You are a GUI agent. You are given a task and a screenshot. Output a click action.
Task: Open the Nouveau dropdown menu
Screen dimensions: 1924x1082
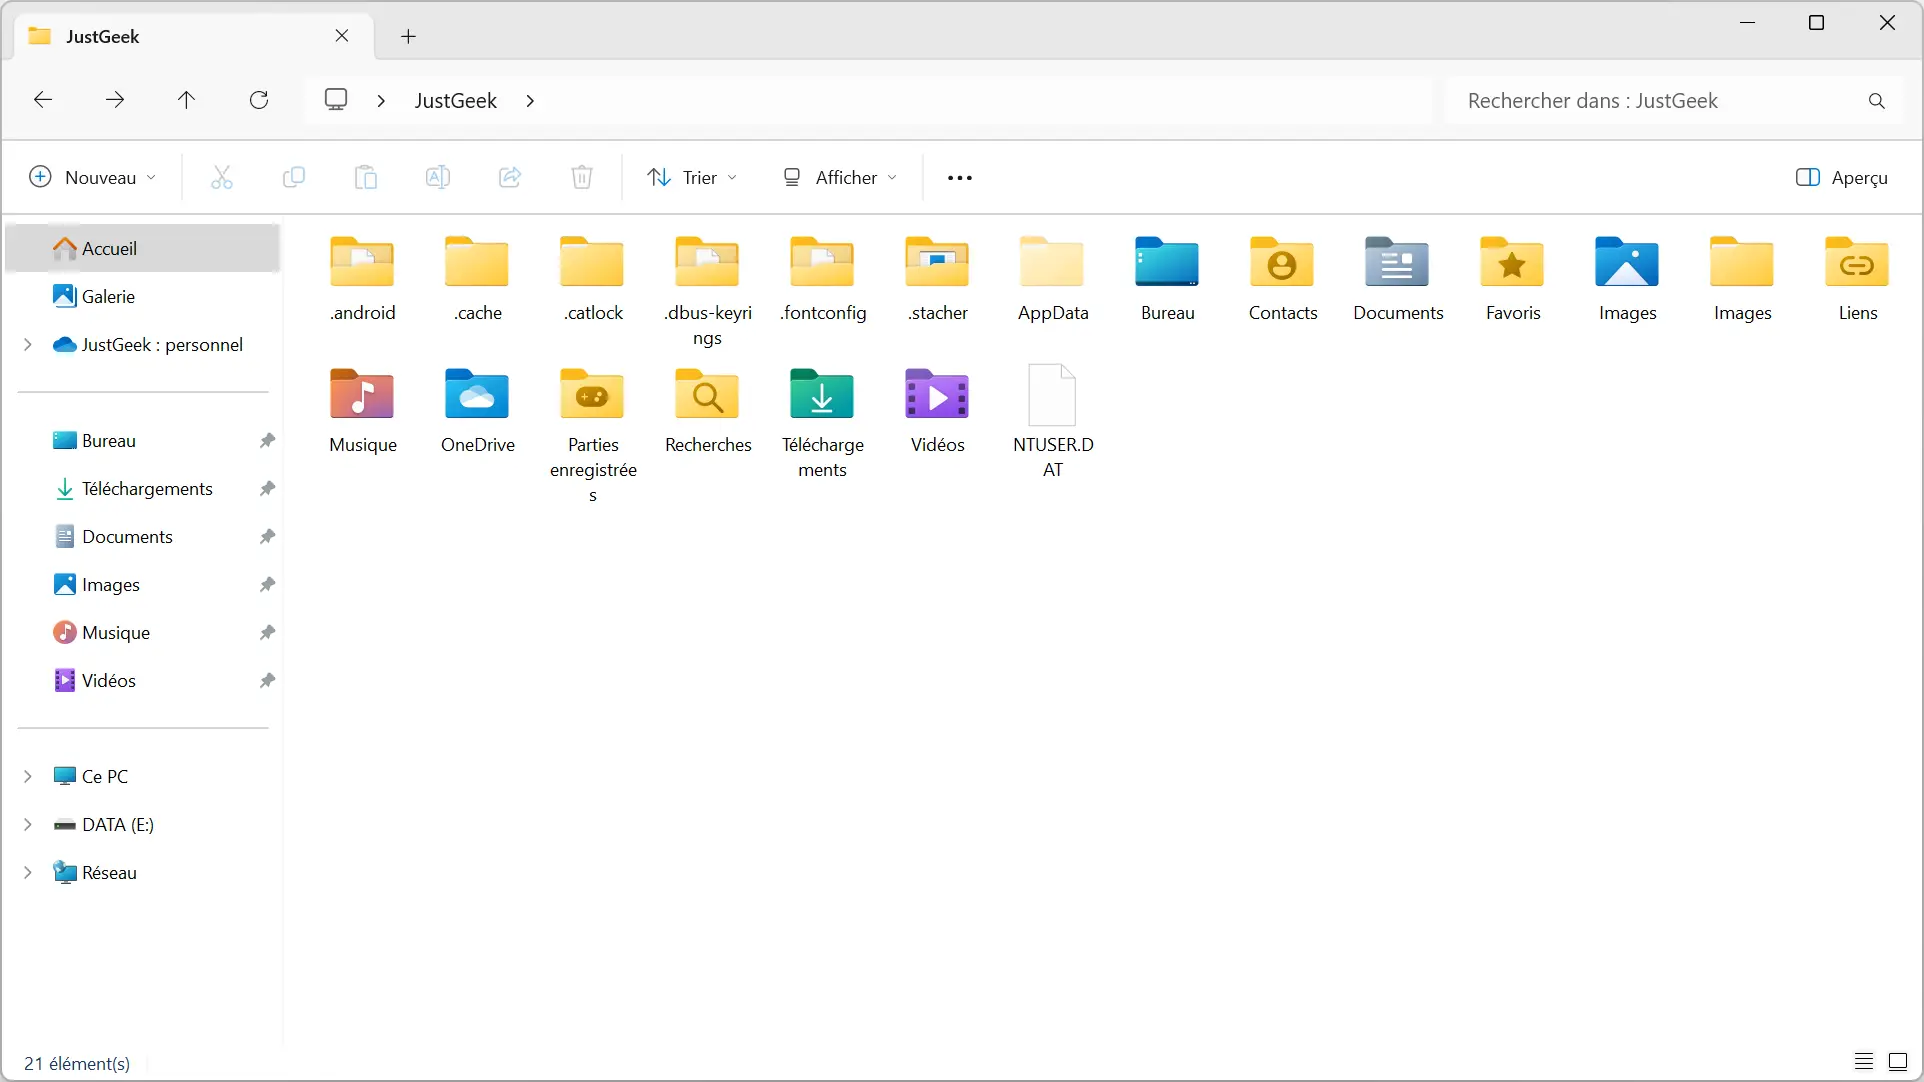(93, 177)
